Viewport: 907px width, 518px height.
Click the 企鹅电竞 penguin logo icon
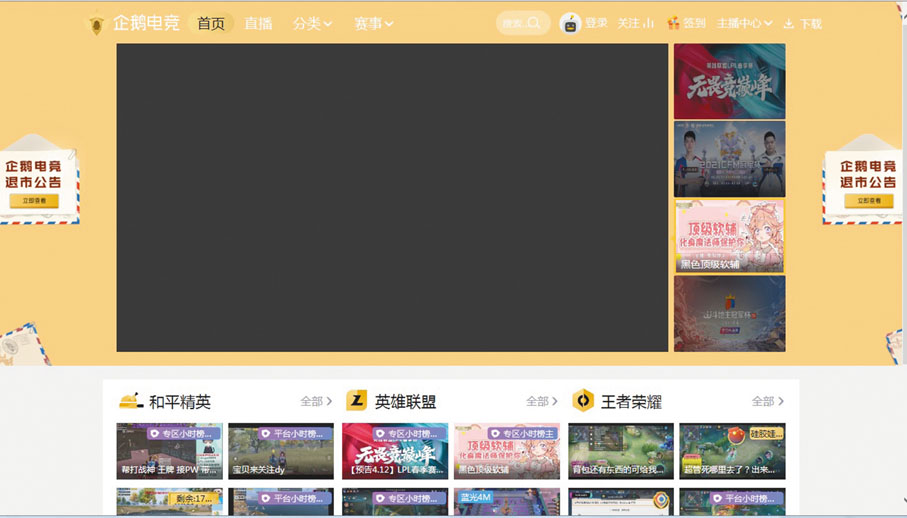tap(96, 24)
